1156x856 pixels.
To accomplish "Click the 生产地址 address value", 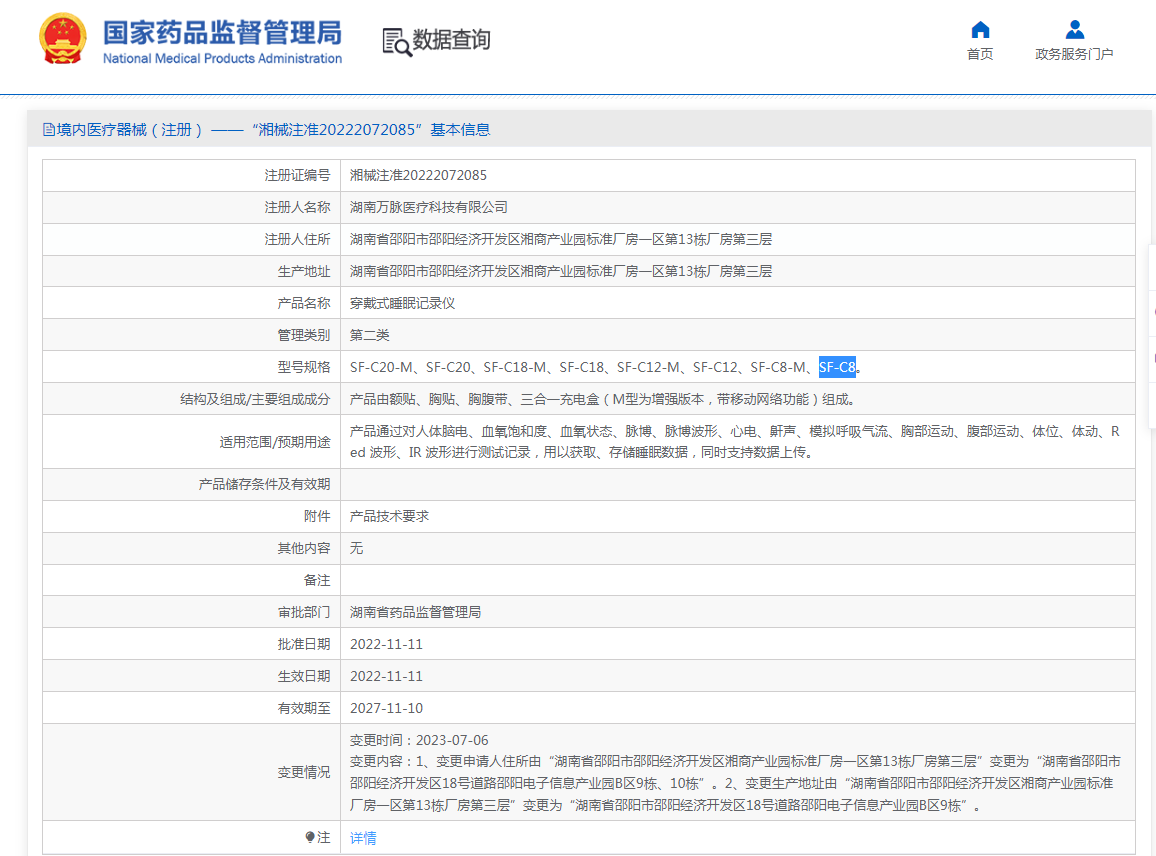I will pyautogui.click(x=560, y=271).
